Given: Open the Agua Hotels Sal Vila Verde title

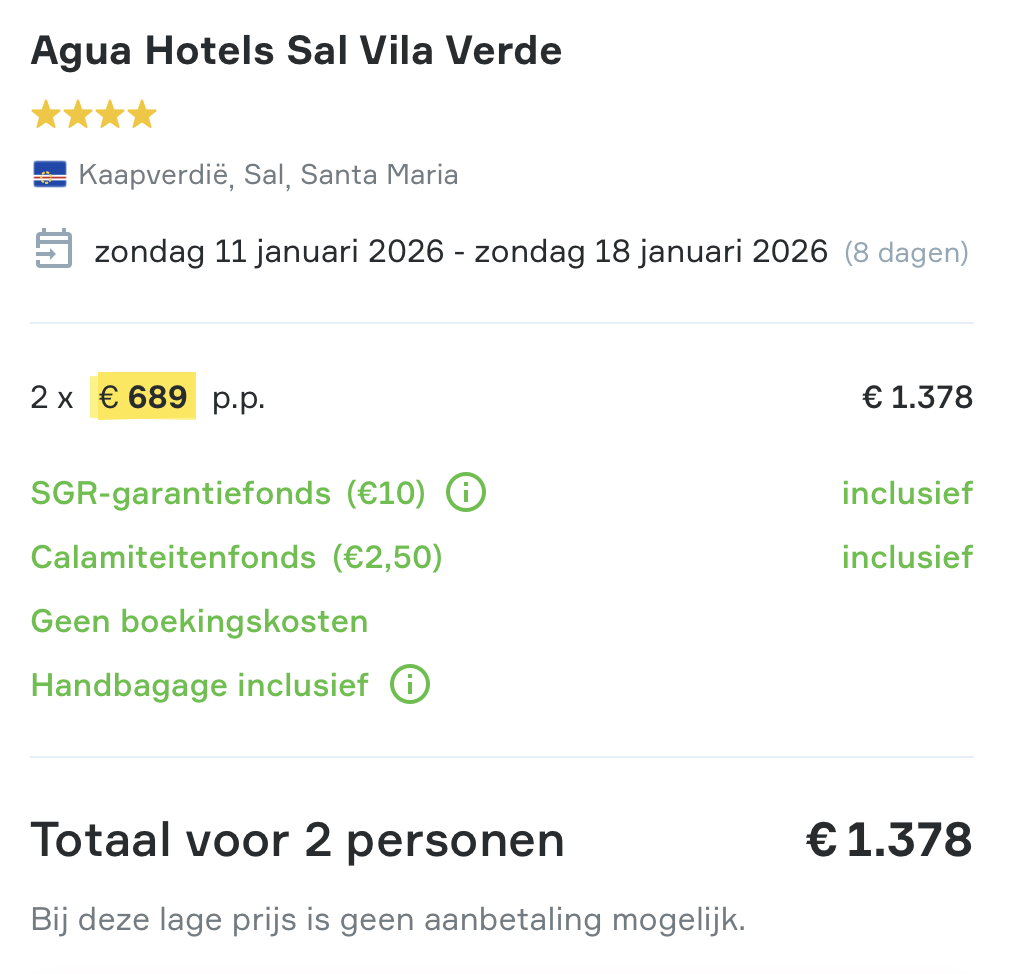Looking at the screenshot, I should (296, 51).
